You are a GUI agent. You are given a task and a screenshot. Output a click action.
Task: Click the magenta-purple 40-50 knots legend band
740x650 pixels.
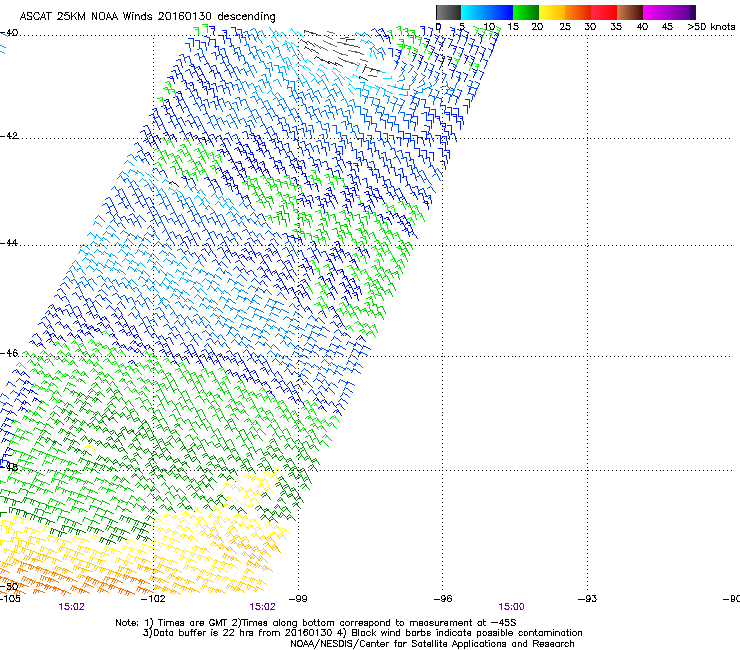(x=669, y=12)
